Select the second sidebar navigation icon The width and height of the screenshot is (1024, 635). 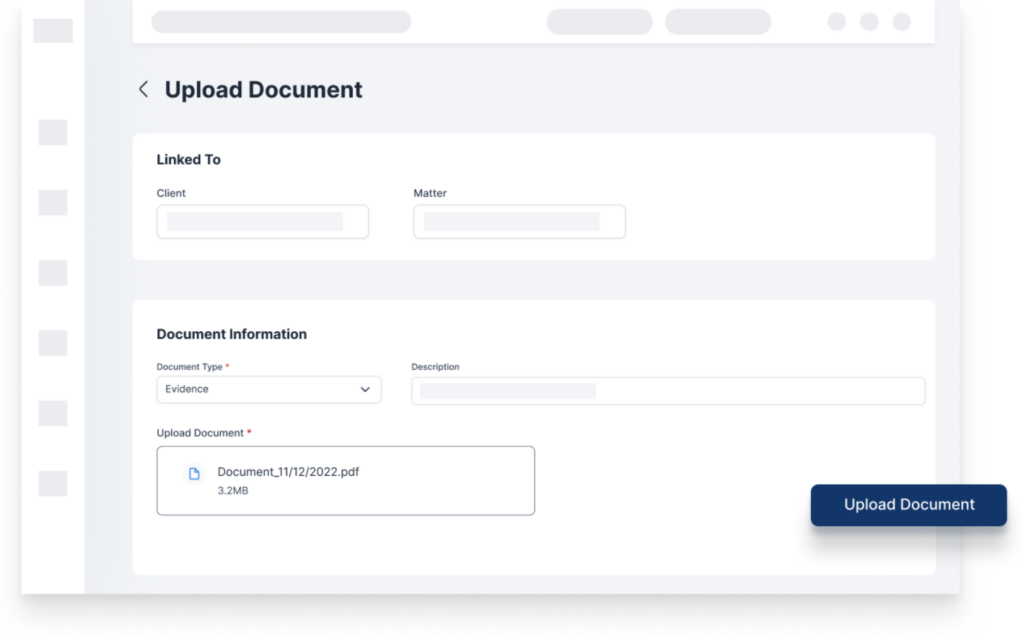pyautogui.click(x=53, y=203)
